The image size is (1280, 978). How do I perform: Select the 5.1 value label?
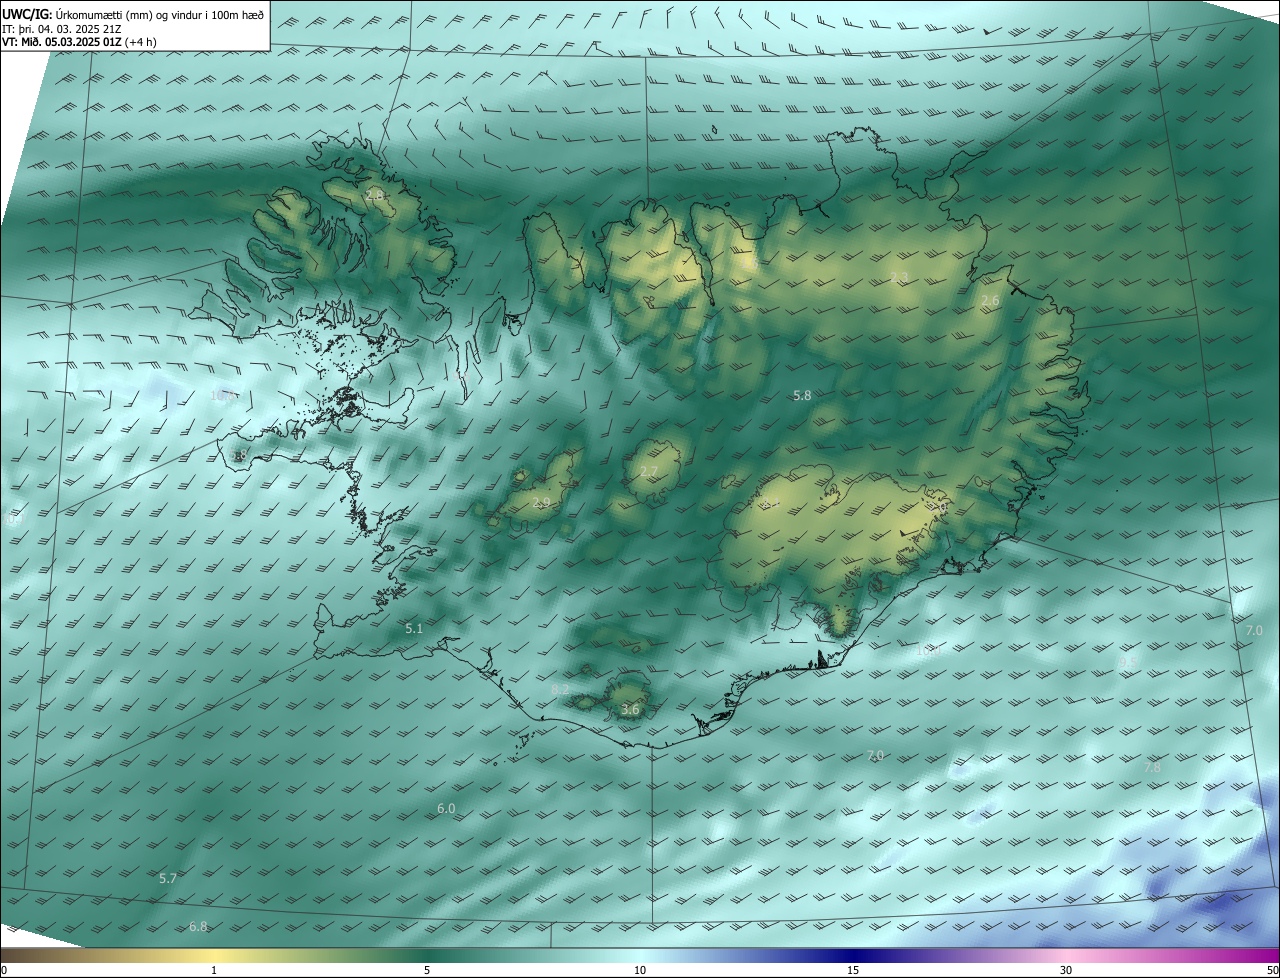click(x=414, y=629)
